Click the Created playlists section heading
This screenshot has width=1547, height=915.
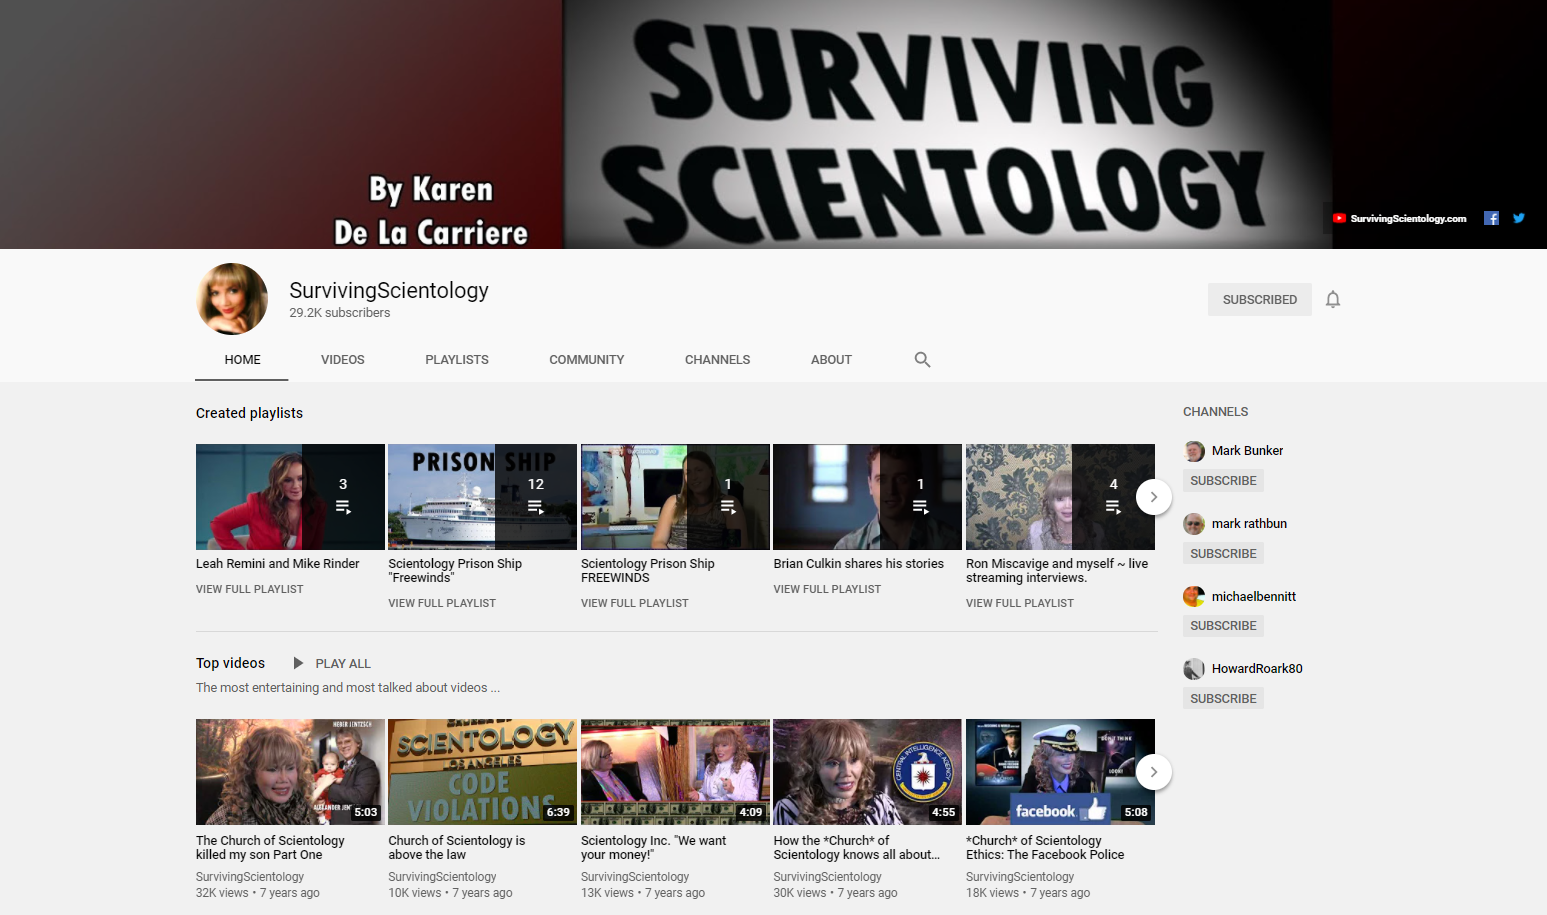[249, 413]
